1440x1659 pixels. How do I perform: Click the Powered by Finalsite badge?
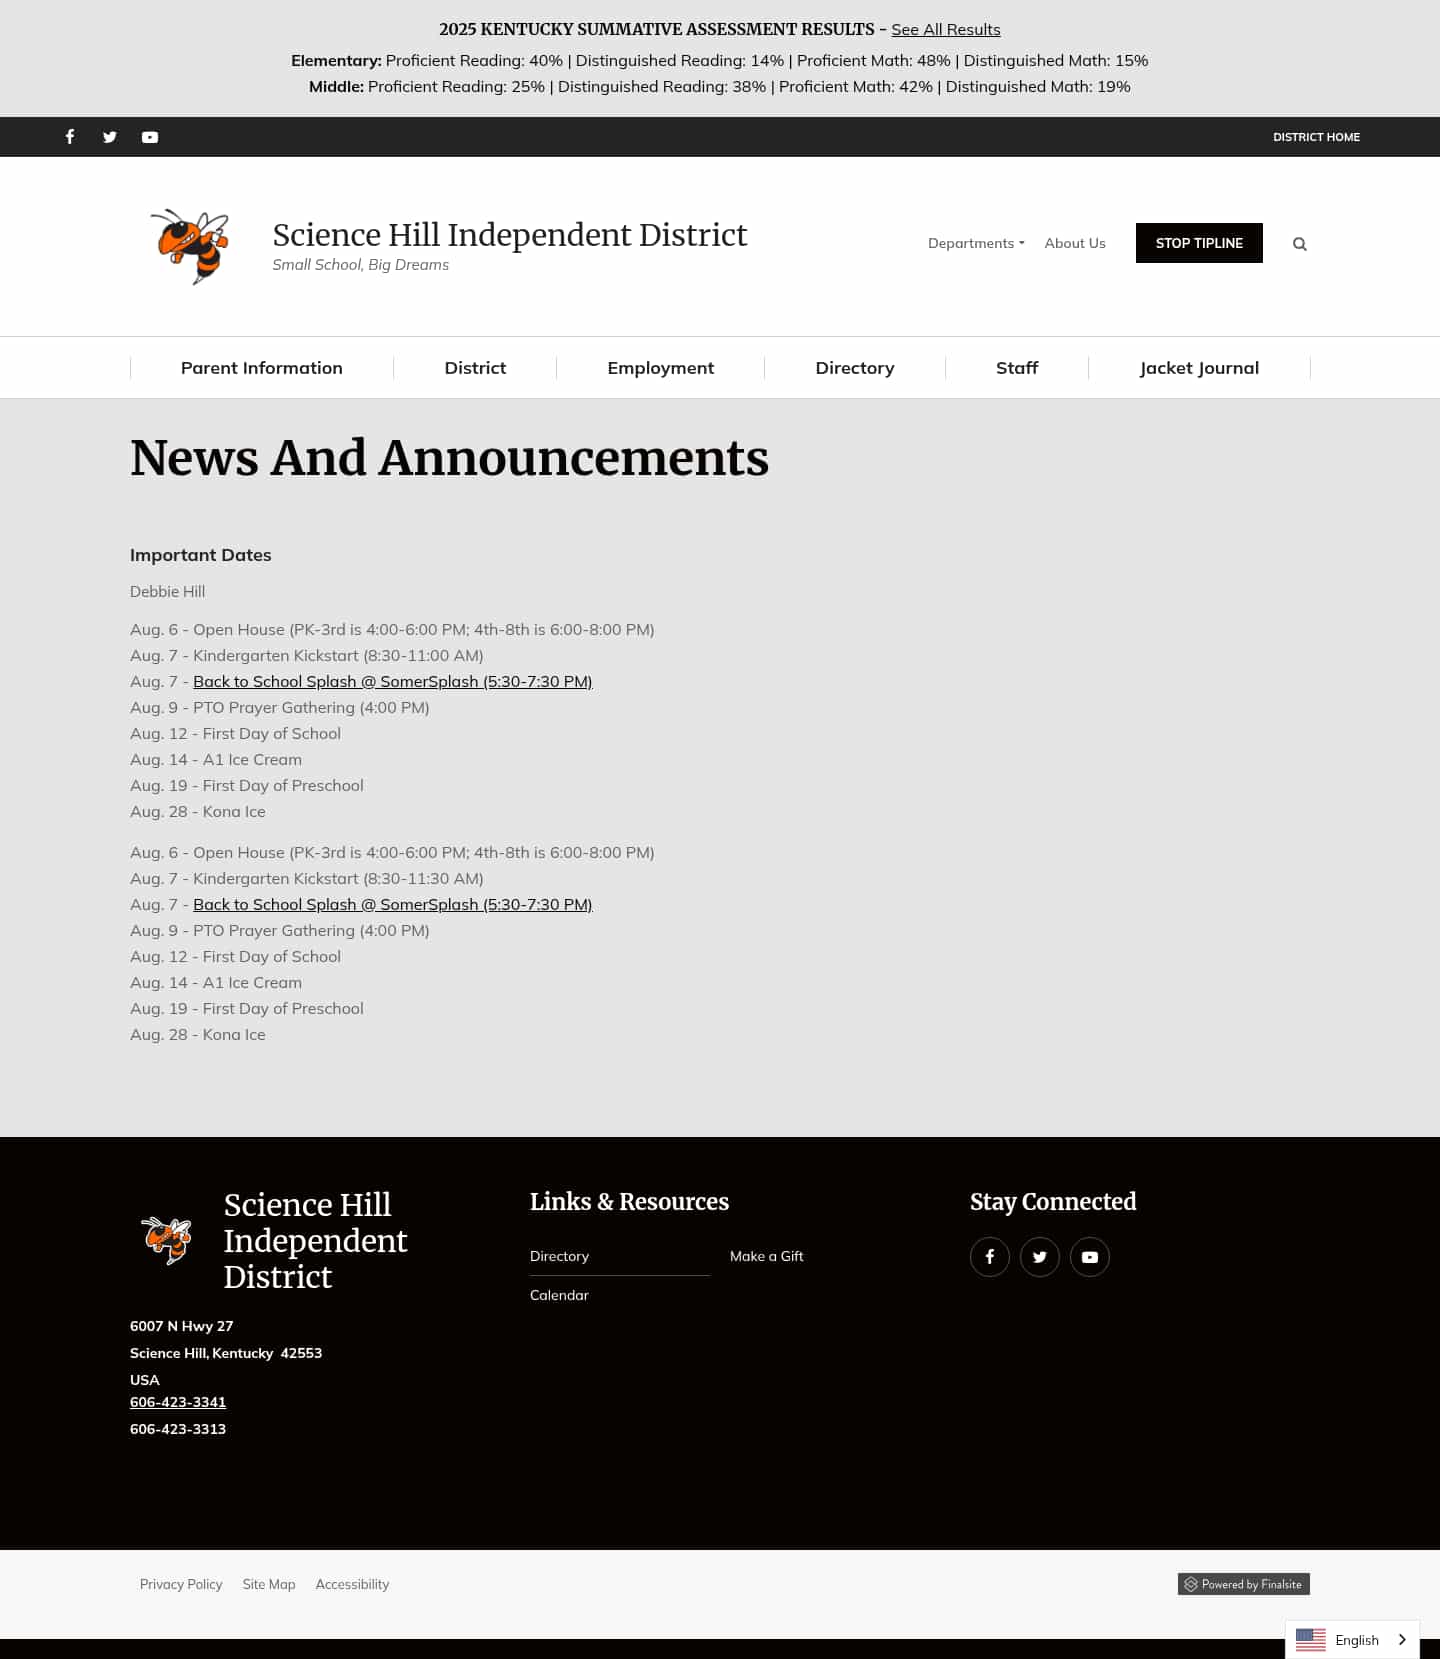coord(1244,1584)
